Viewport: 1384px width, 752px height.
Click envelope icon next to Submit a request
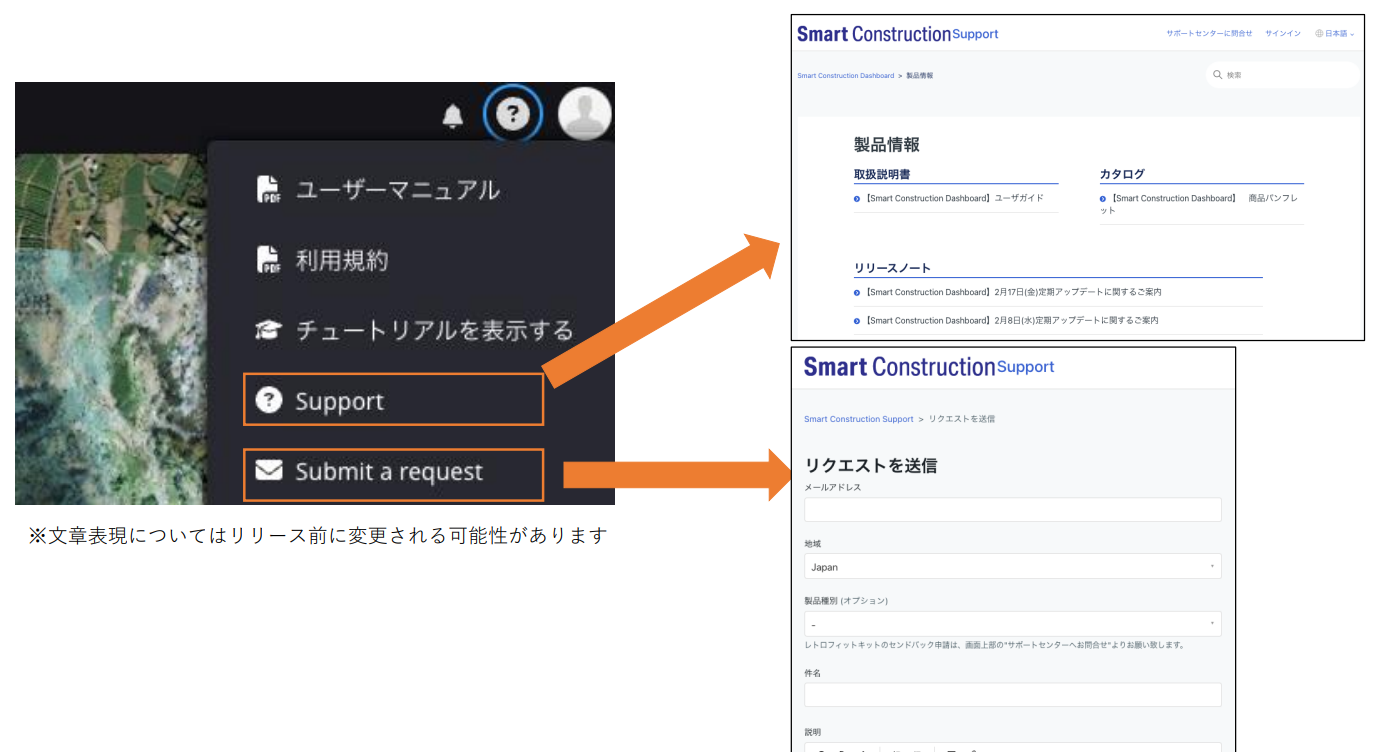tap(269, 470)
